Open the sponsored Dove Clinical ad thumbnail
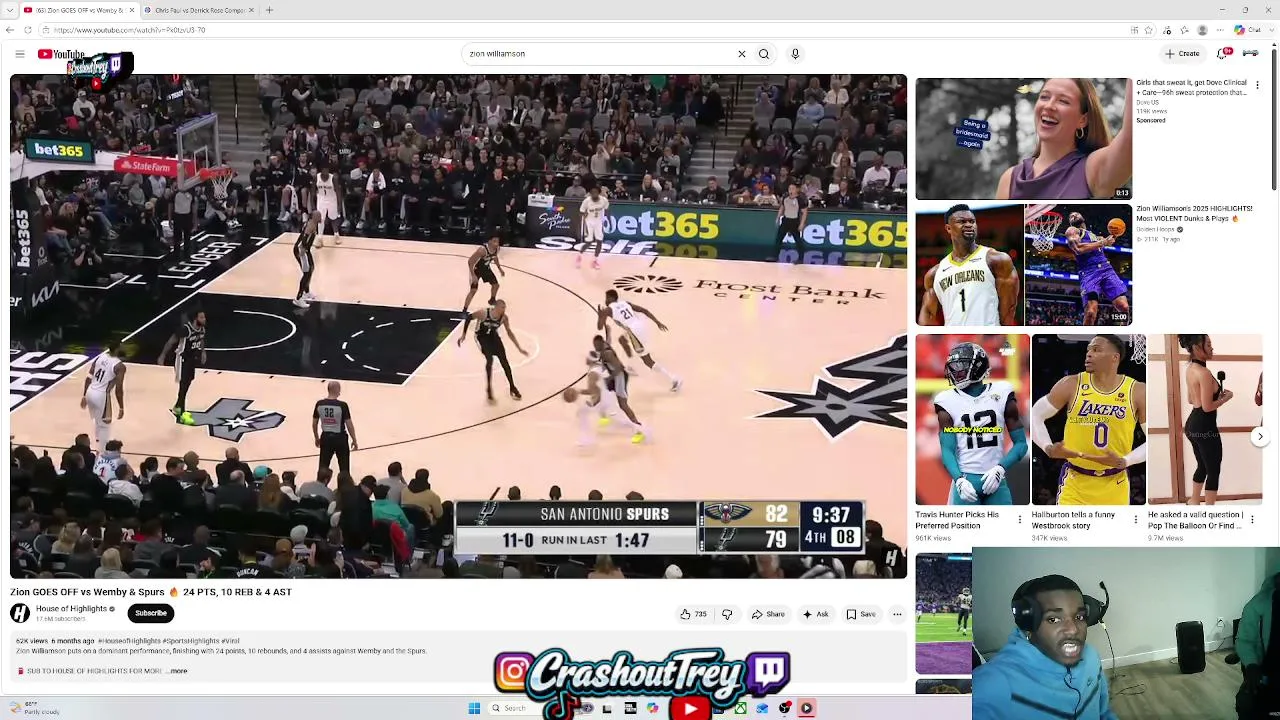This screenshot has width=1280, height=720. click(1023, 139)
